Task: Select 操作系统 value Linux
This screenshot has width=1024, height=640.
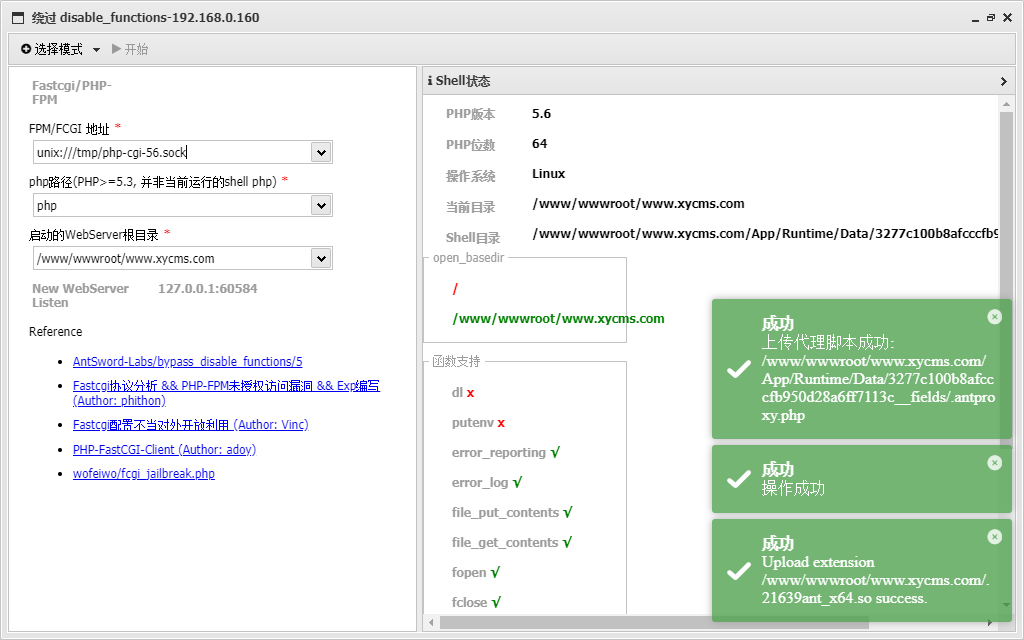Action: pyautogui.click(x=549, y=174)
